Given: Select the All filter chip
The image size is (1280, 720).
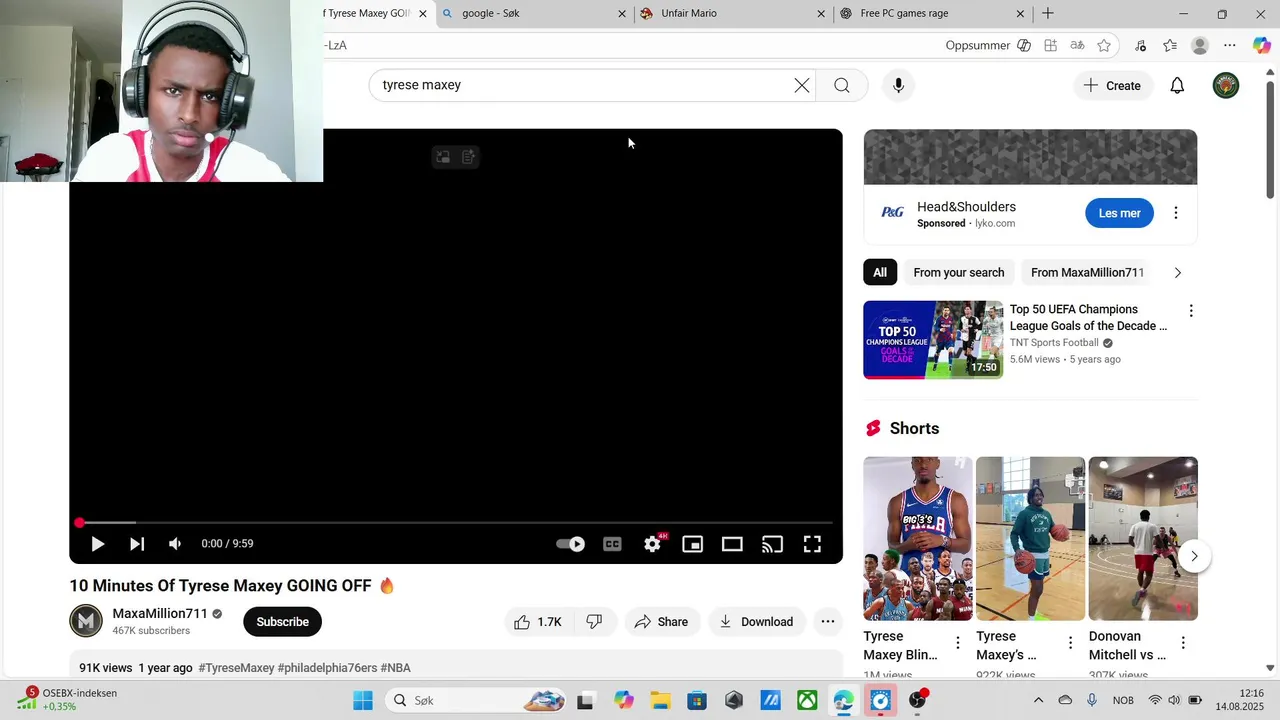Looking at the screenshot, I should click(x=880, y=273).
